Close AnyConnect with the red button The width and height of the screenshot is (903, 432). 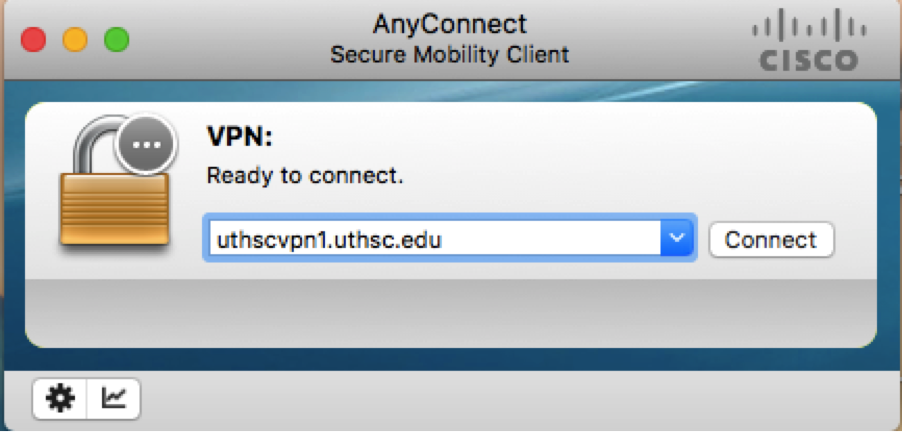[34, 40]
